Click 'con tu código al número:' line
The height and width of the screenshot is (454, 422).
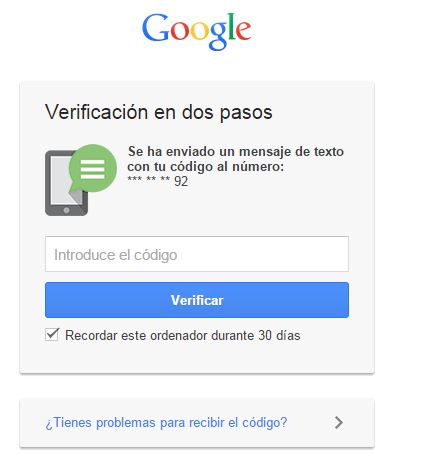[x=206, y=166]
